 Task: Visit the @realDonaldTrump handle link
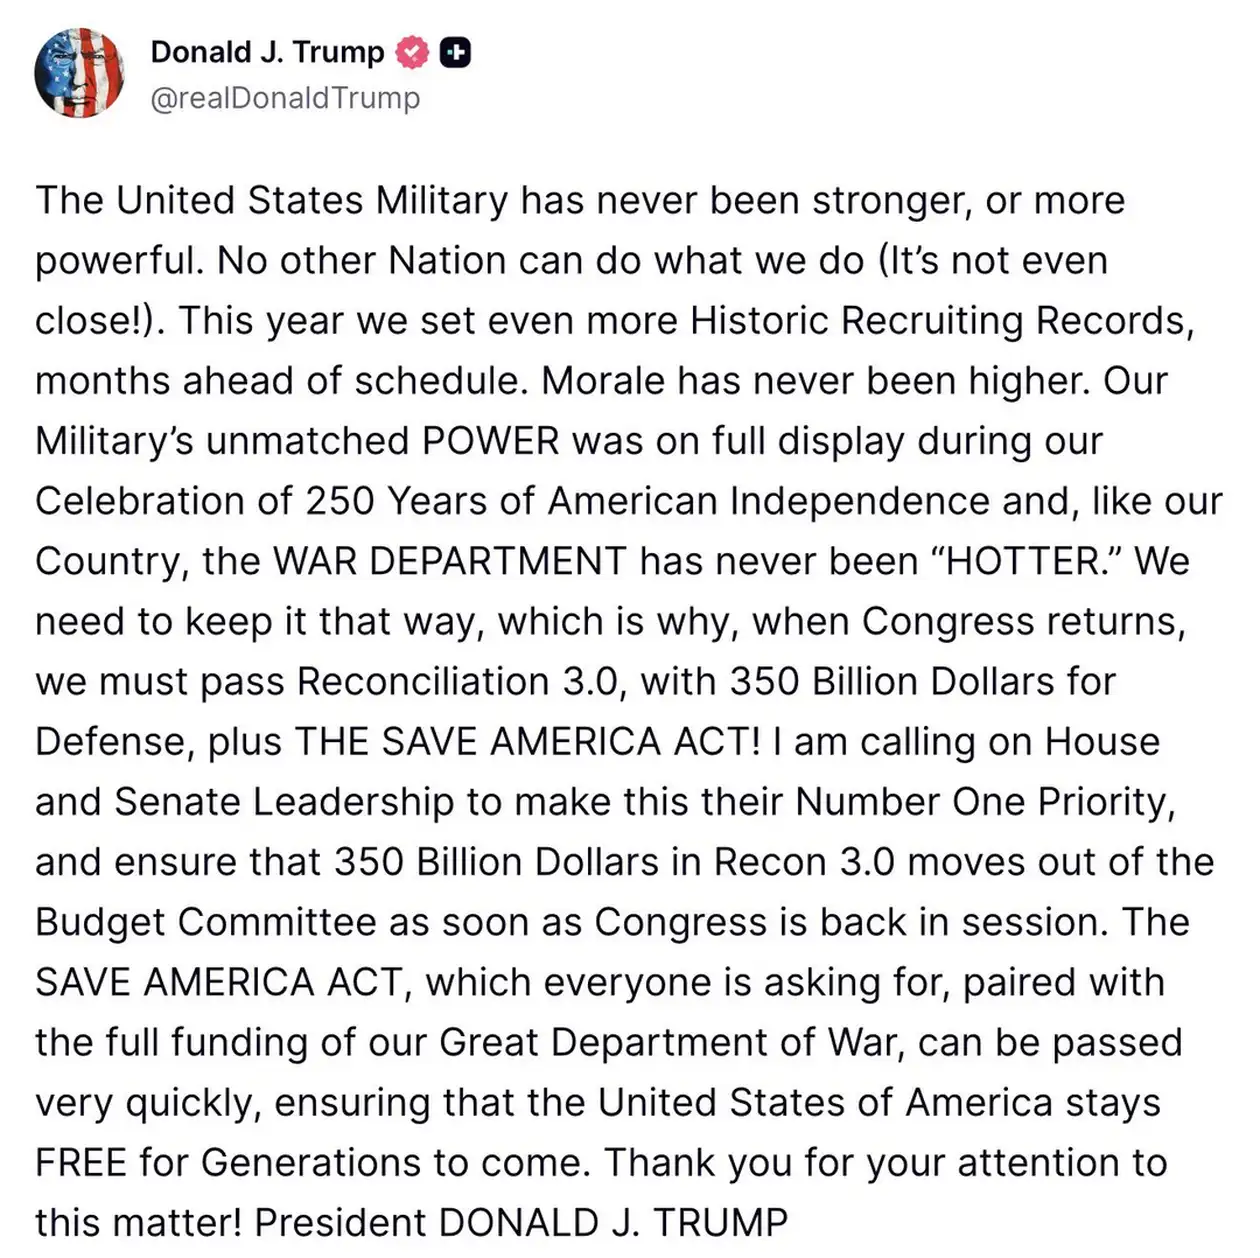285,98
